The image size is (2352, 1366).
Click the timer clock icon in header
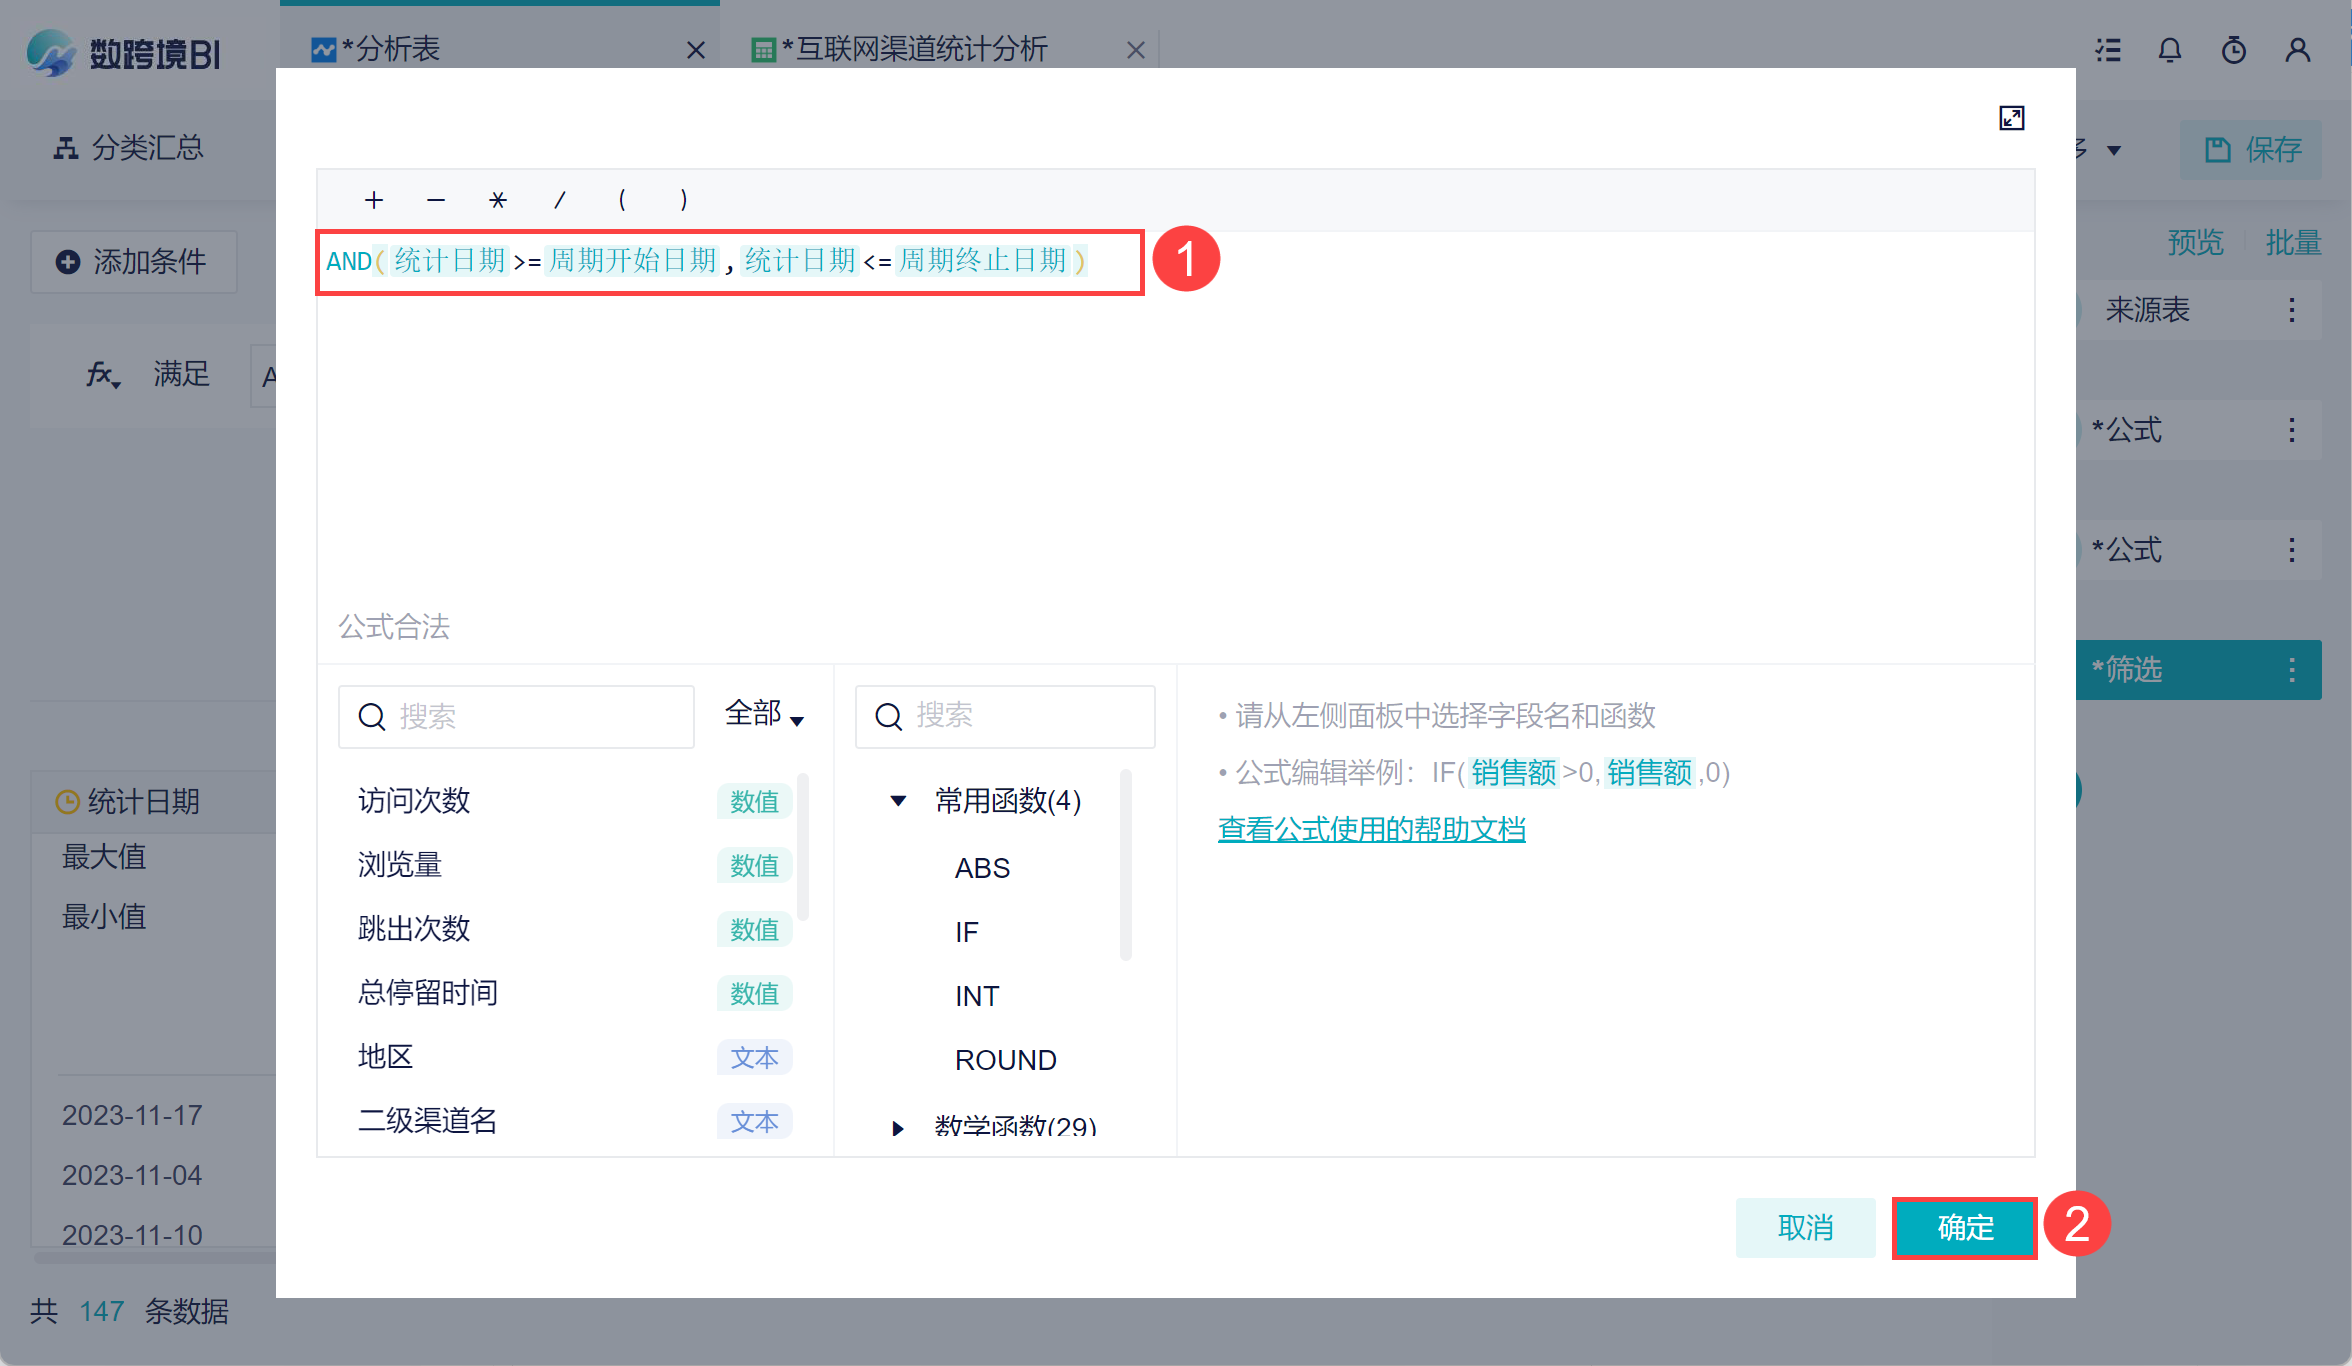coord(2233,50)
